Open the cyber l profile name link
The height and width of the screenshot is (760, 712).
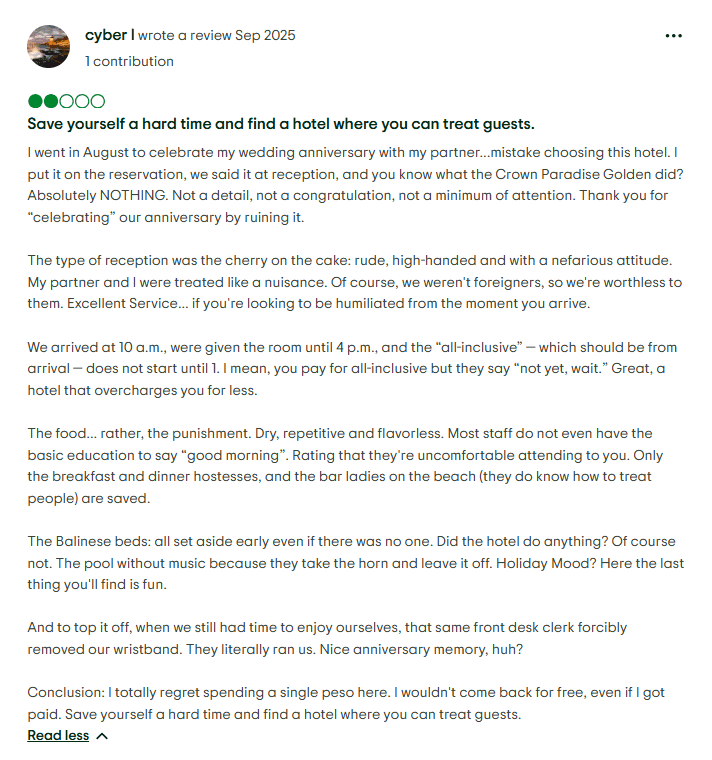point(109,35)
